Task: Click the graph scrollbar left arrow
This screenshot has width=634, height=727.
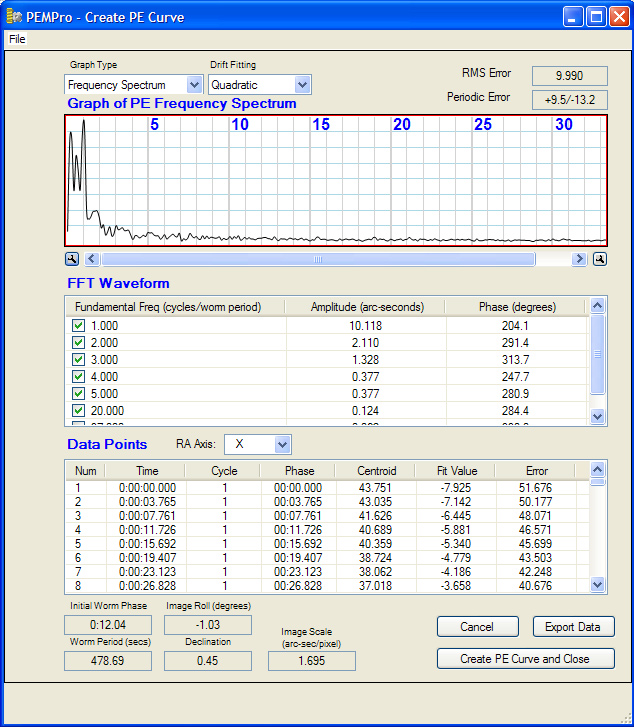Action: pos(92,259)
